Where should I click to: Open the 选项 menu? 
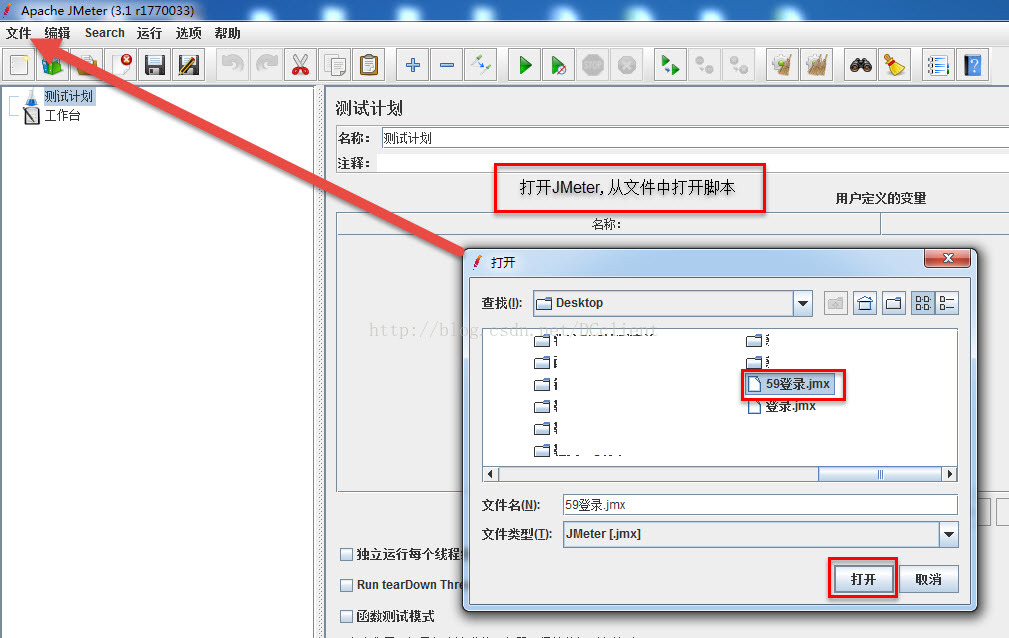[x=189, y=33]
